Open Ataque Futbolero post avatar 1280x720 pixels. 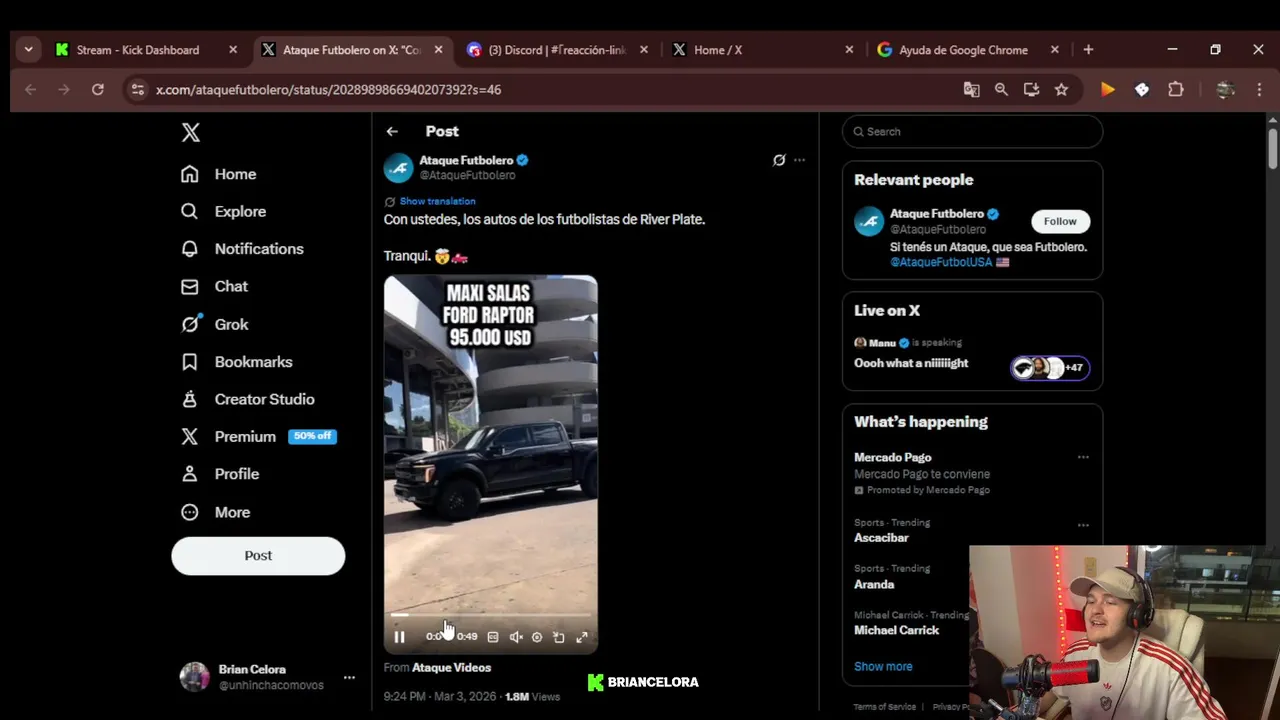pos(398,167)
